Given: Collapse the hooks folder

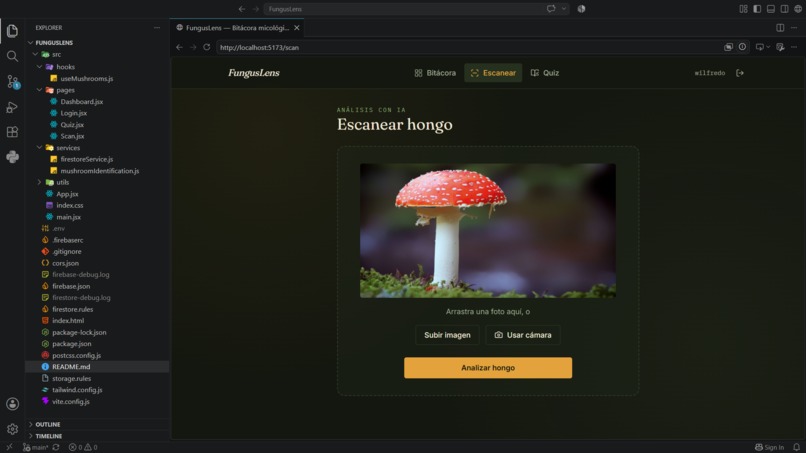Looking at the screenshot, I should [98, 67].
